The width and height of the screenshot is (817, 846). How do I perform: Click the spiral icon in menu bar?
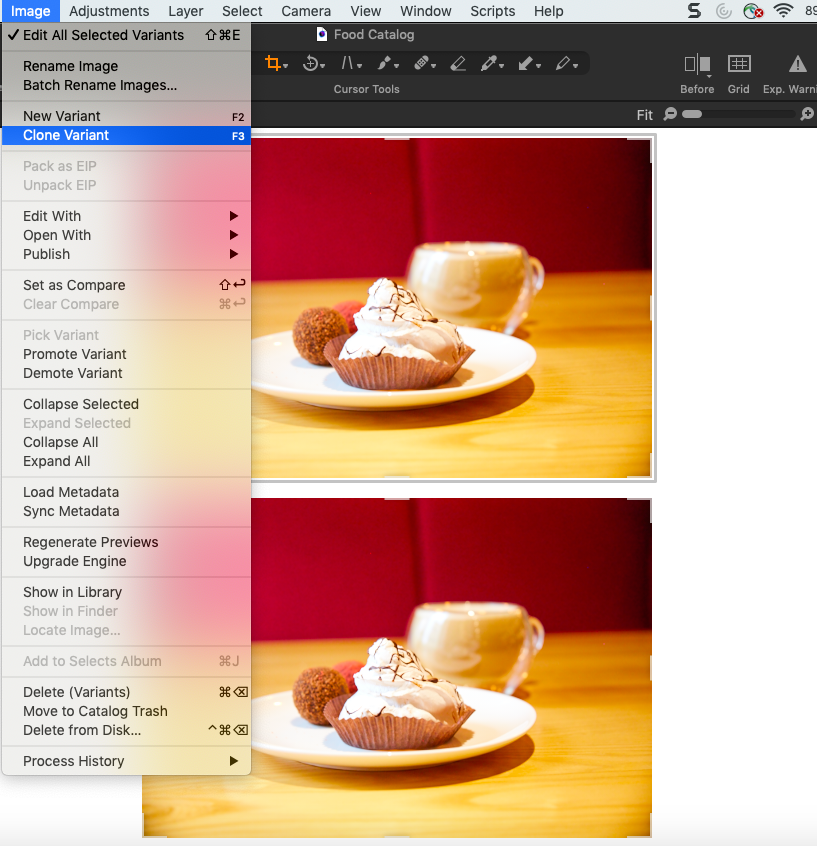click(x=723, y=10)
